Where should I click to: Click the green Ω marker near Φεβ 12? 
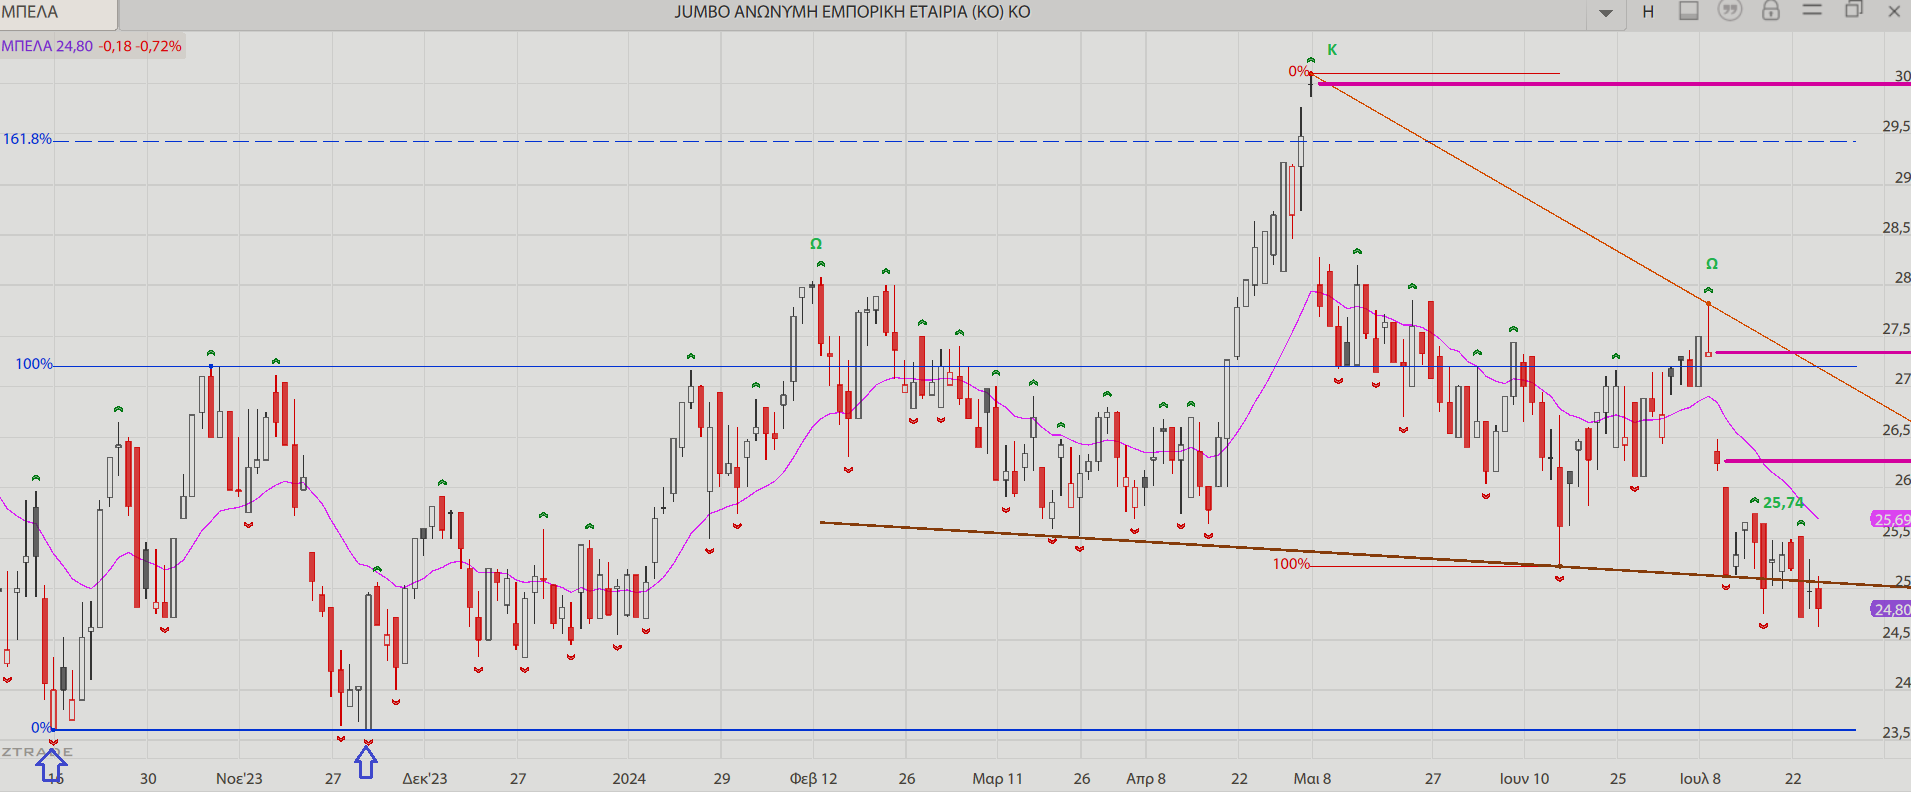tap(816, 244)
